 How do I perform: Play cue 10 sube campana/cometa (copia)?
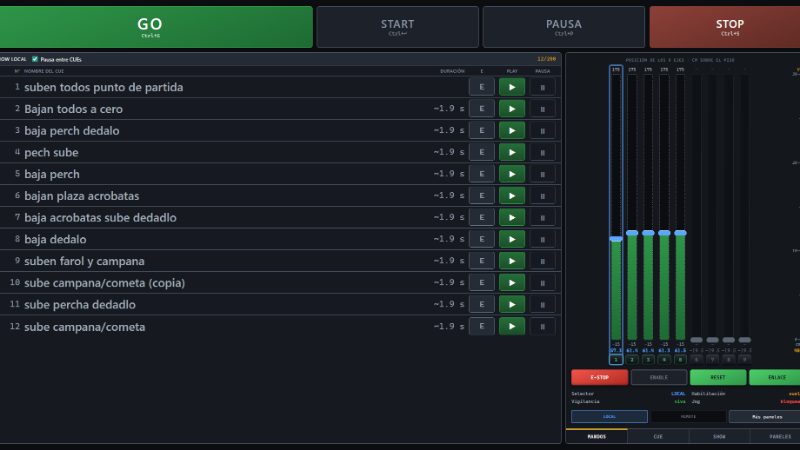pyautogui.click(x=512, y=283)
